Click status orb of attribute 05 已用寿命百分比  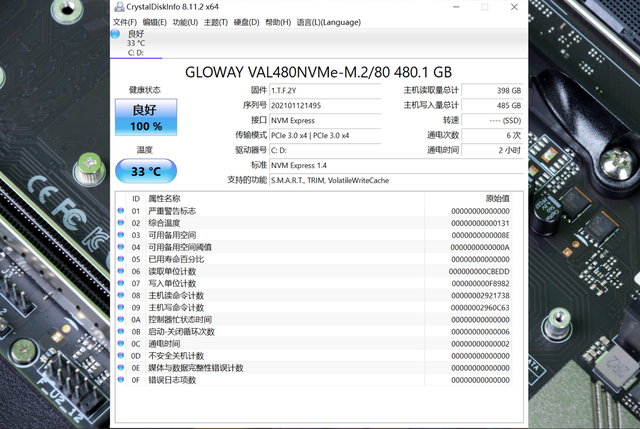(x=120, y=259)
